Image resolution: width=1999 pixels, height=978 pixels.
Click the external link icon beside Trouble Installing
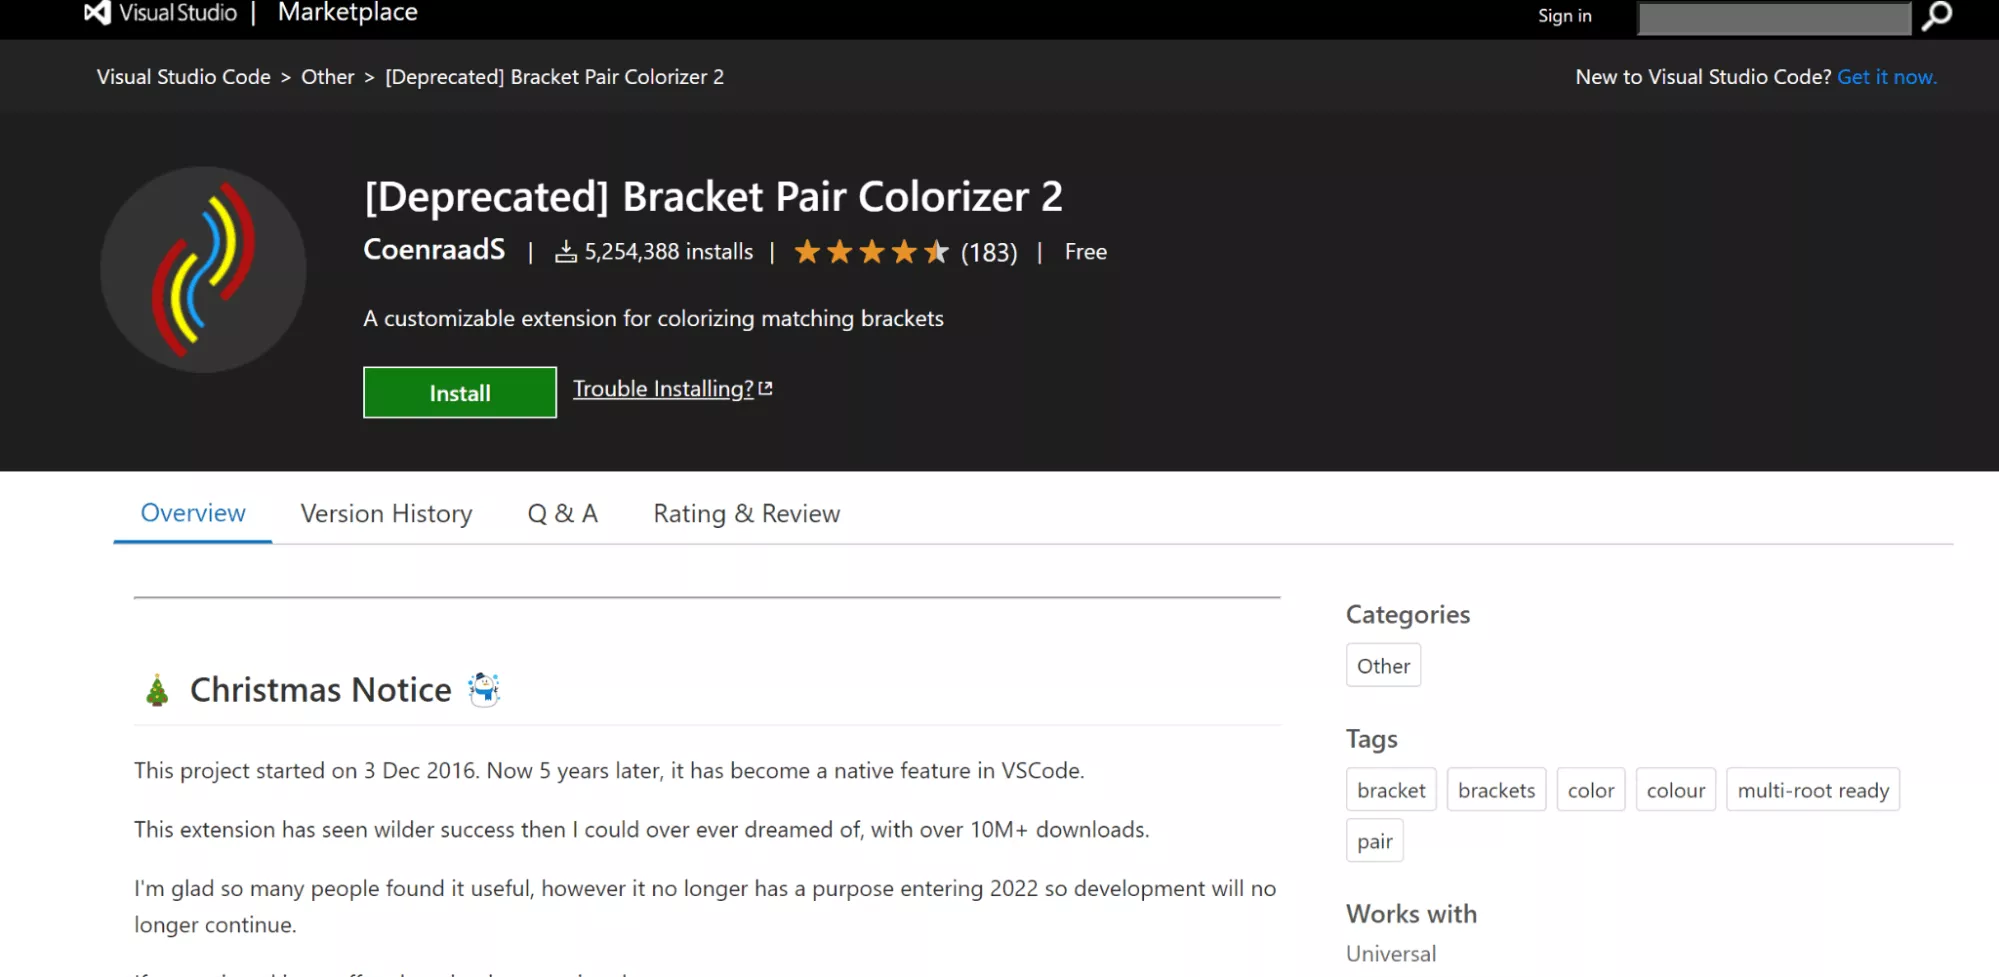pyautogui.click(x=766, y=389)
